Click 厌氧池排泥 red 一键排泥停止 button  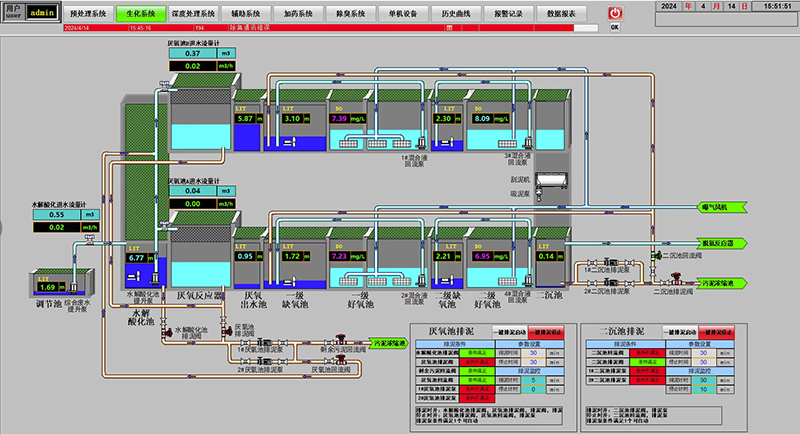(x=546, y=332)
